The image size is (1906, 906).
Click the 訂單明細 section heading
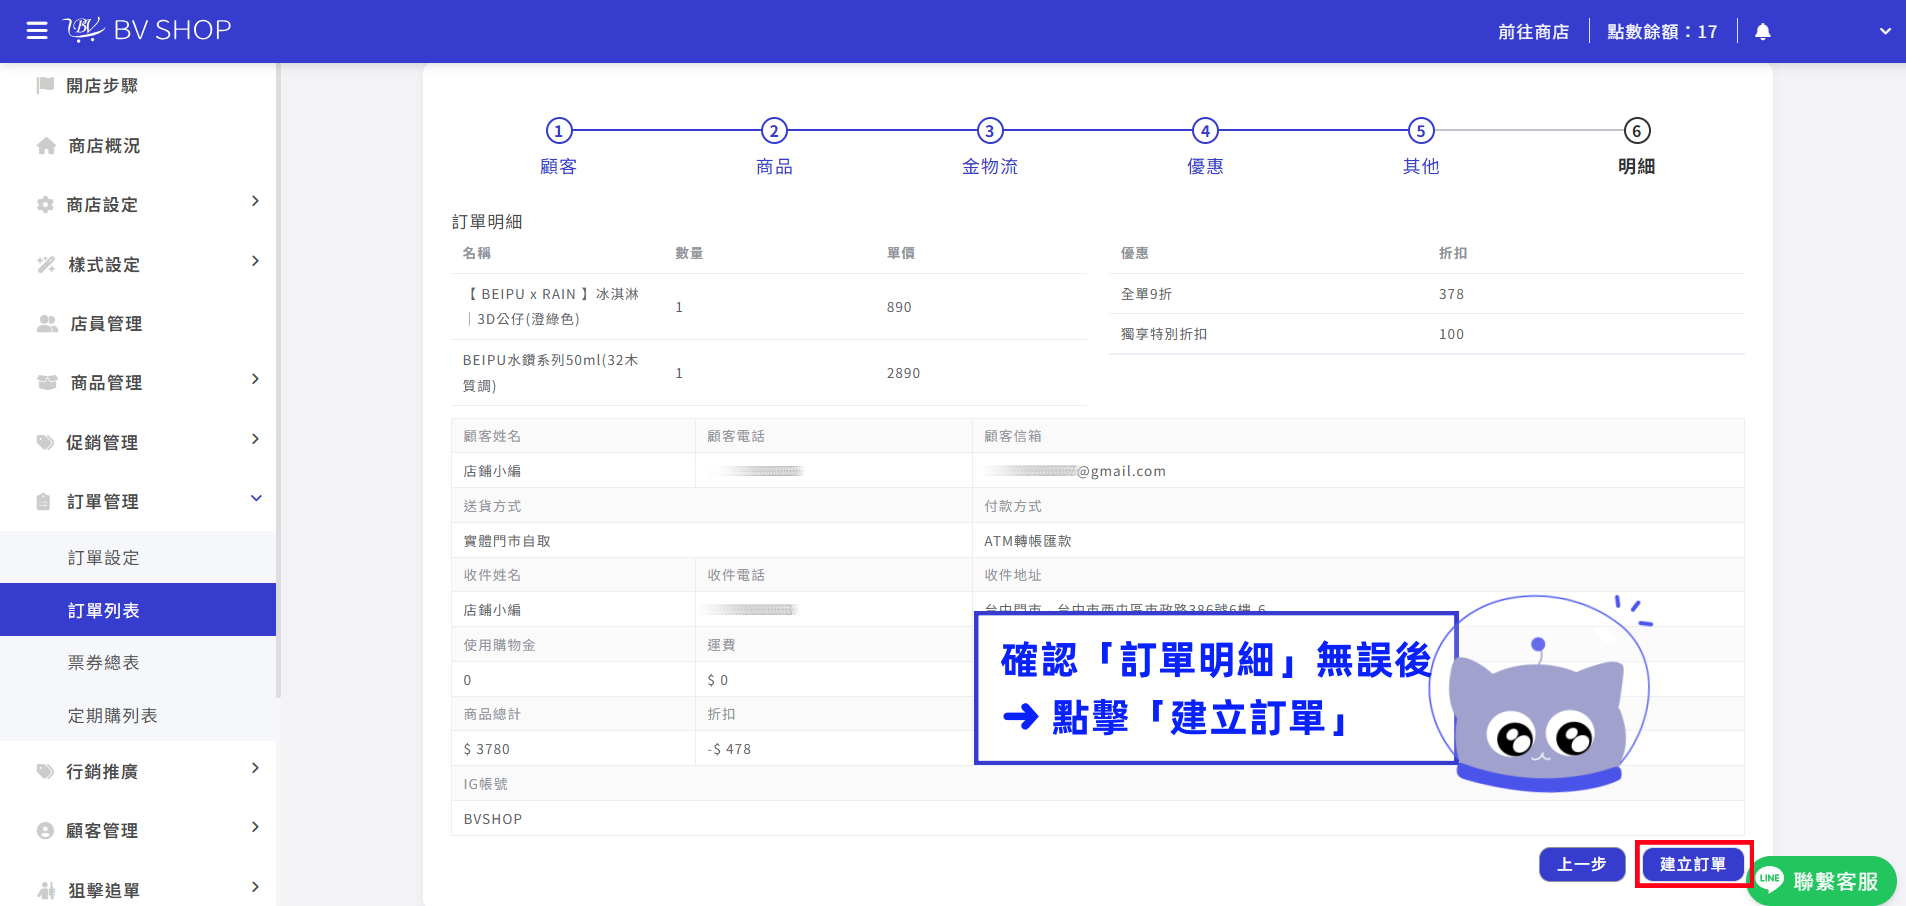pyautogui.click(x=487, y=222)
